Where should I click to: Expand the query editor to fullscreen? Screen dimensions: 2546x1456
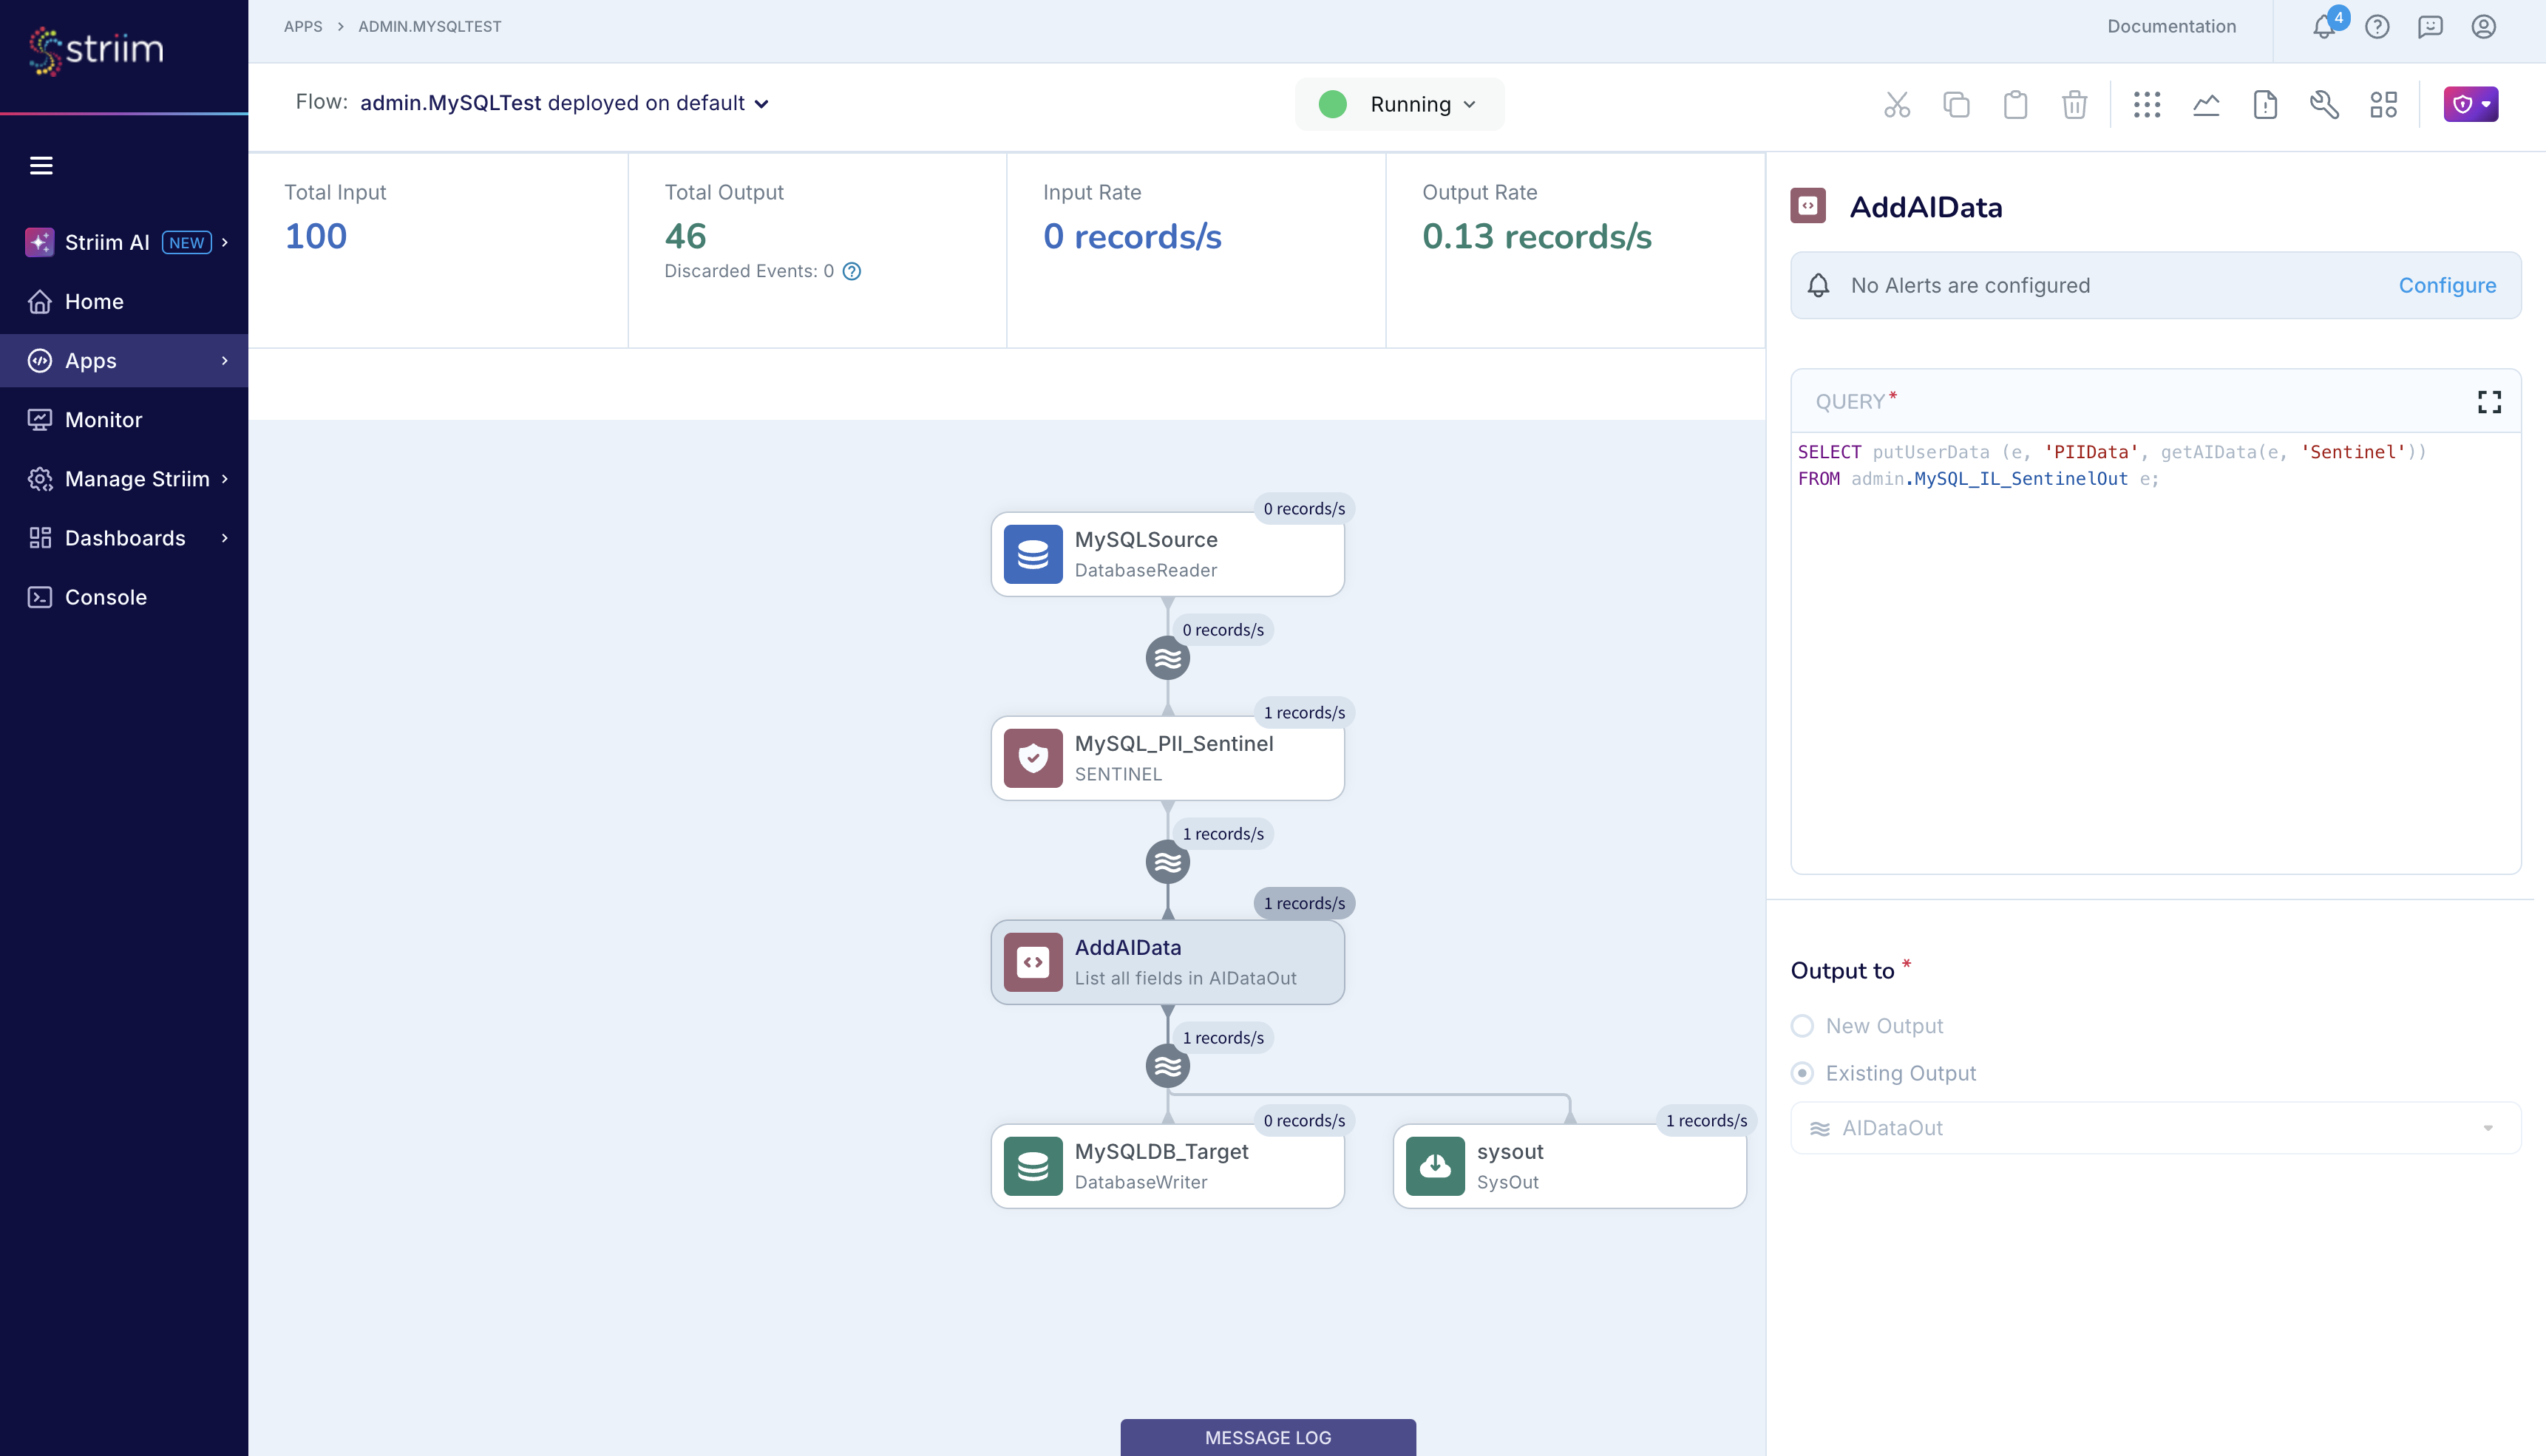pyautogui.click(x=2489, y=402)
